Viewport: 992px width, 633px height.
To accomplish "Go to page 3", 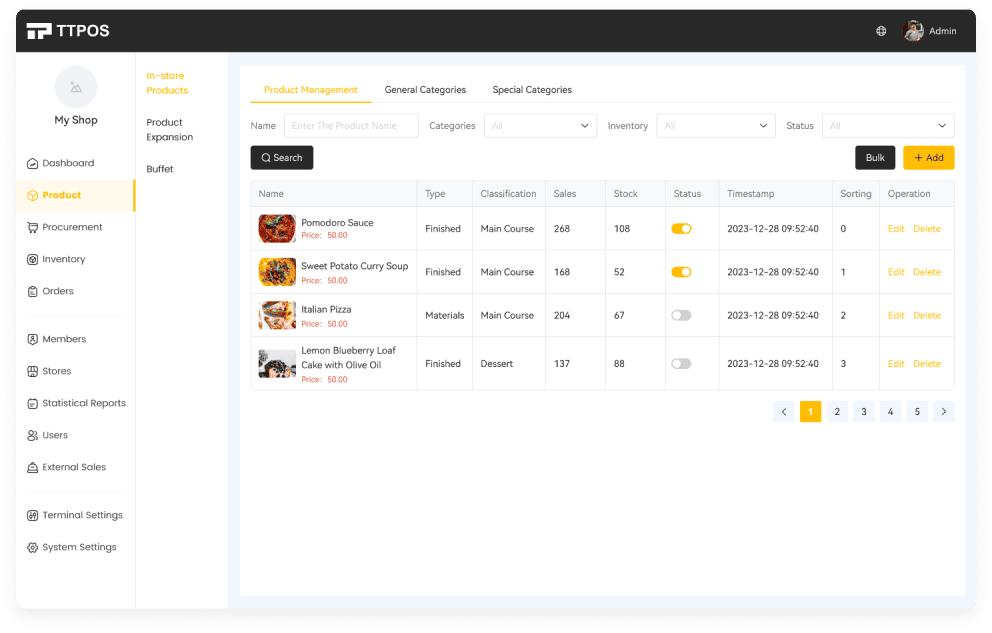I will tap(864, 412).
